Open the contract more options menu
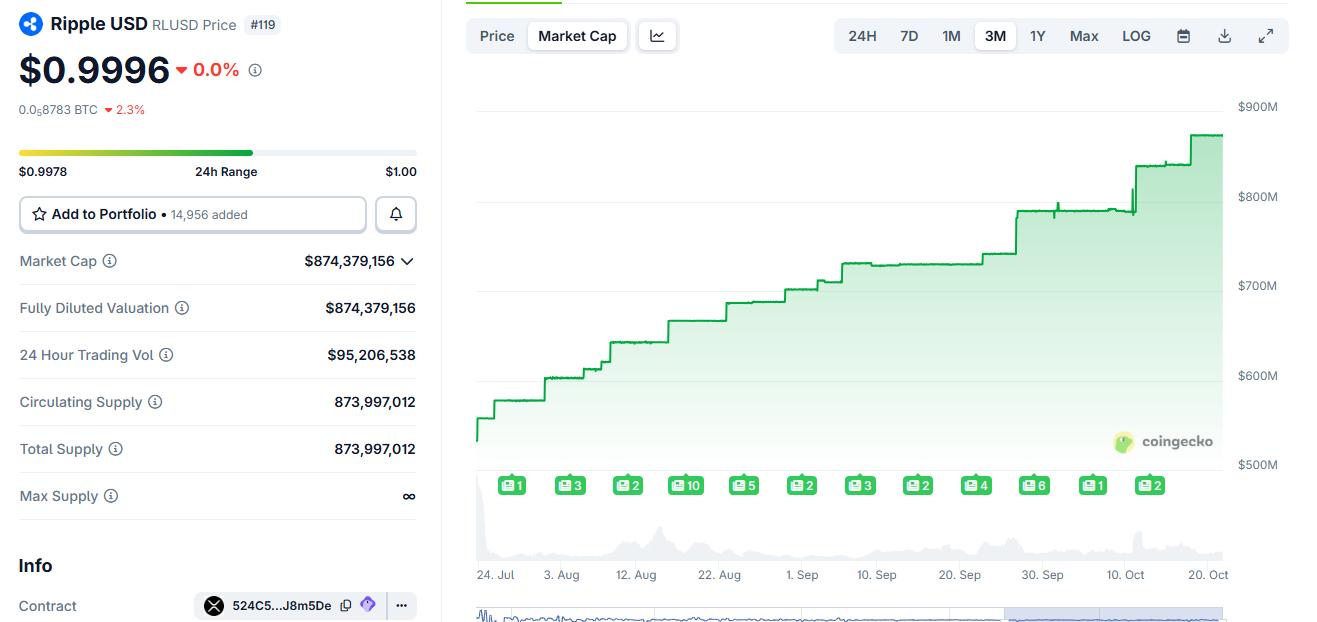The image size is (1317, 622). [x=401, y=605]
